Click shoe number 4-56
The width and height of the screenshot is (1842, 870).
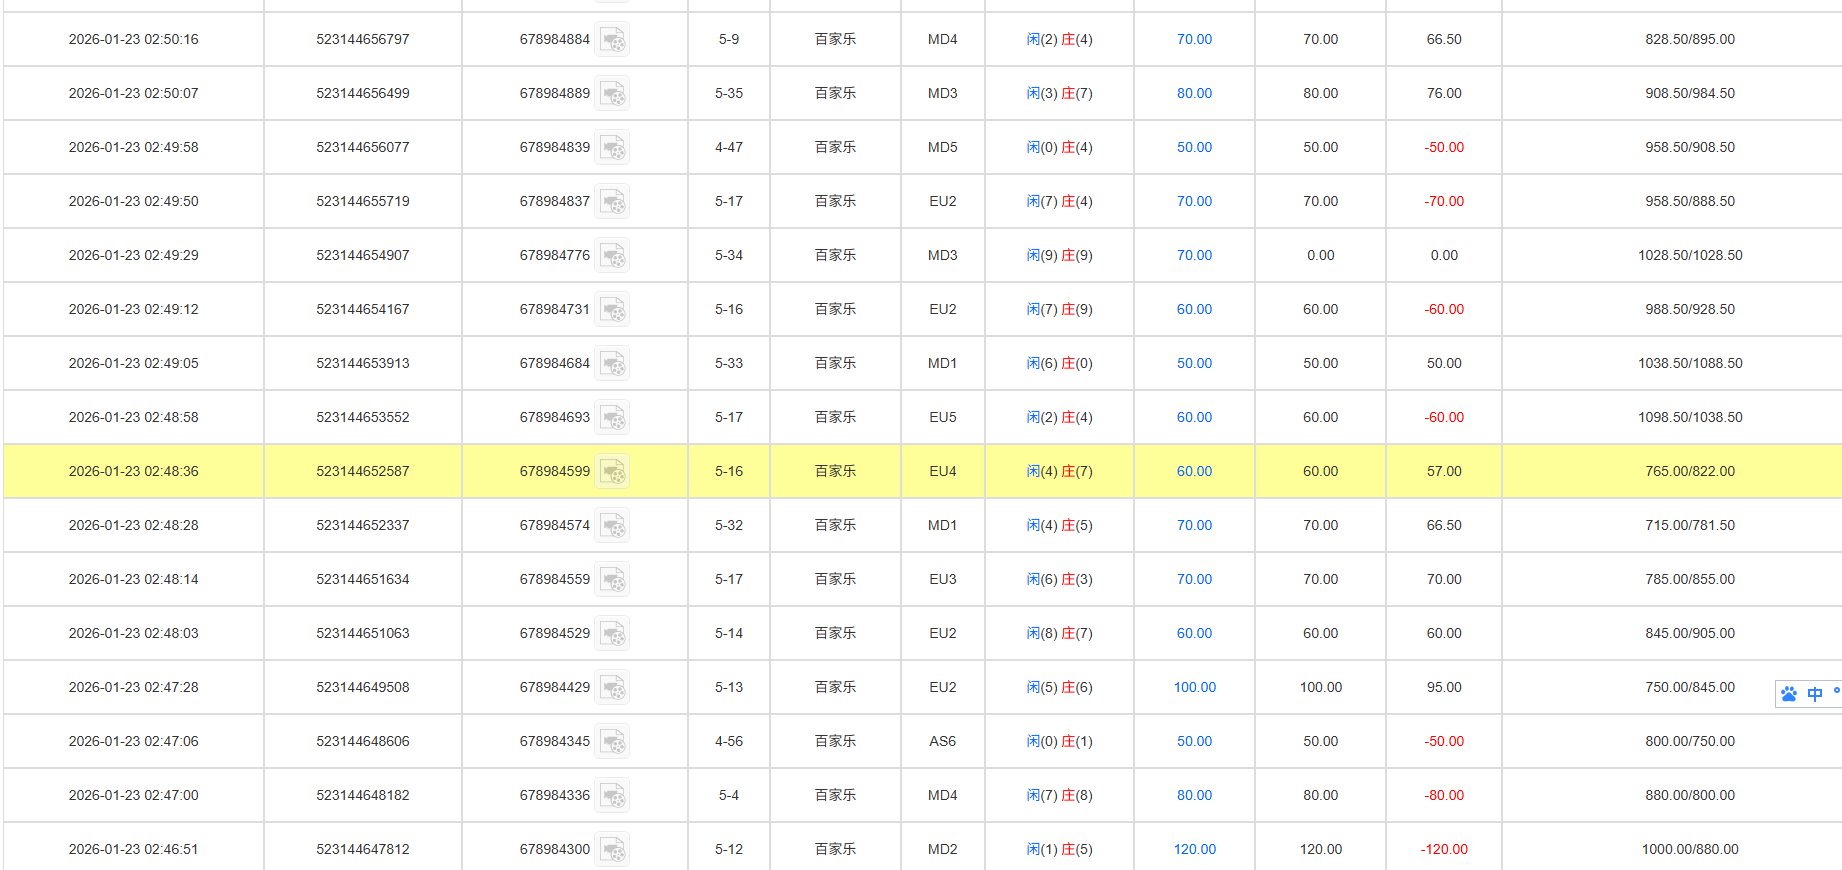(729, 742)
